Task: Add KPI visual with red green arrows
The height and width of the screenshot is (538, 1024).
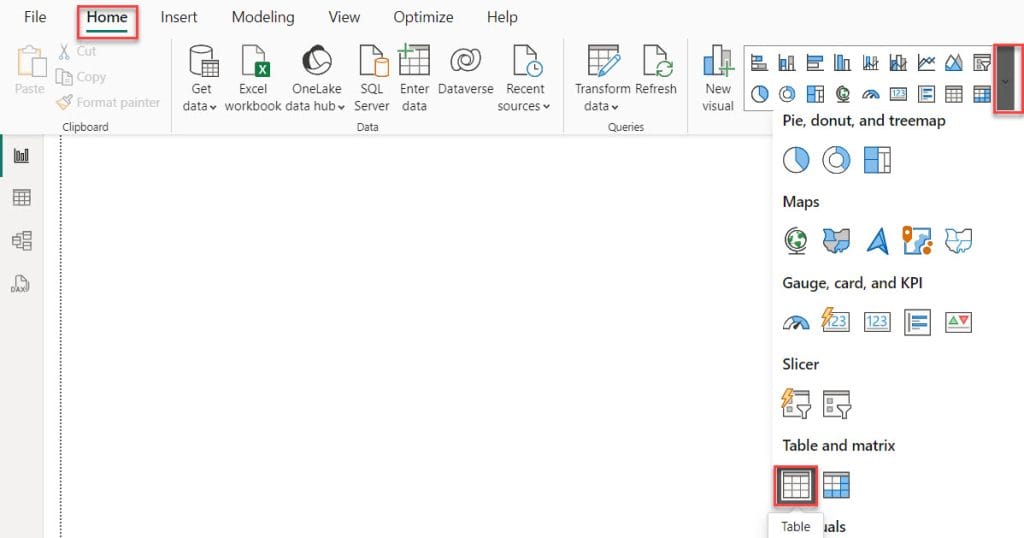Action: (958, 322)
